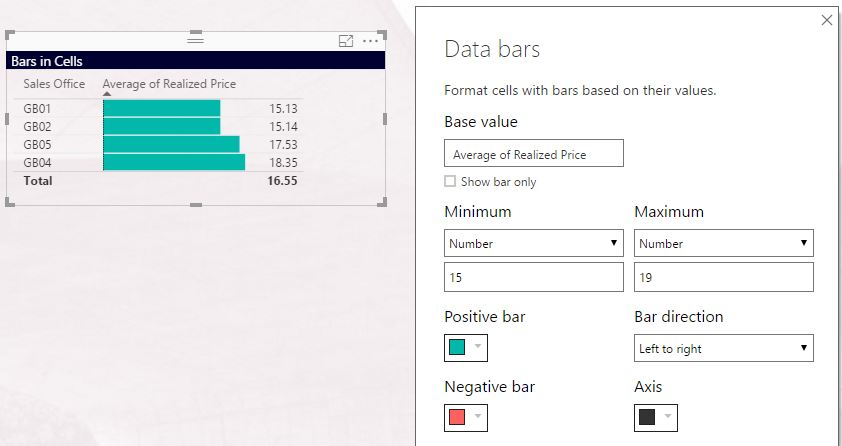The height and width of the screenshot is (446, 842).
Task: Click the value 15.14
Action: pos(284,127)
